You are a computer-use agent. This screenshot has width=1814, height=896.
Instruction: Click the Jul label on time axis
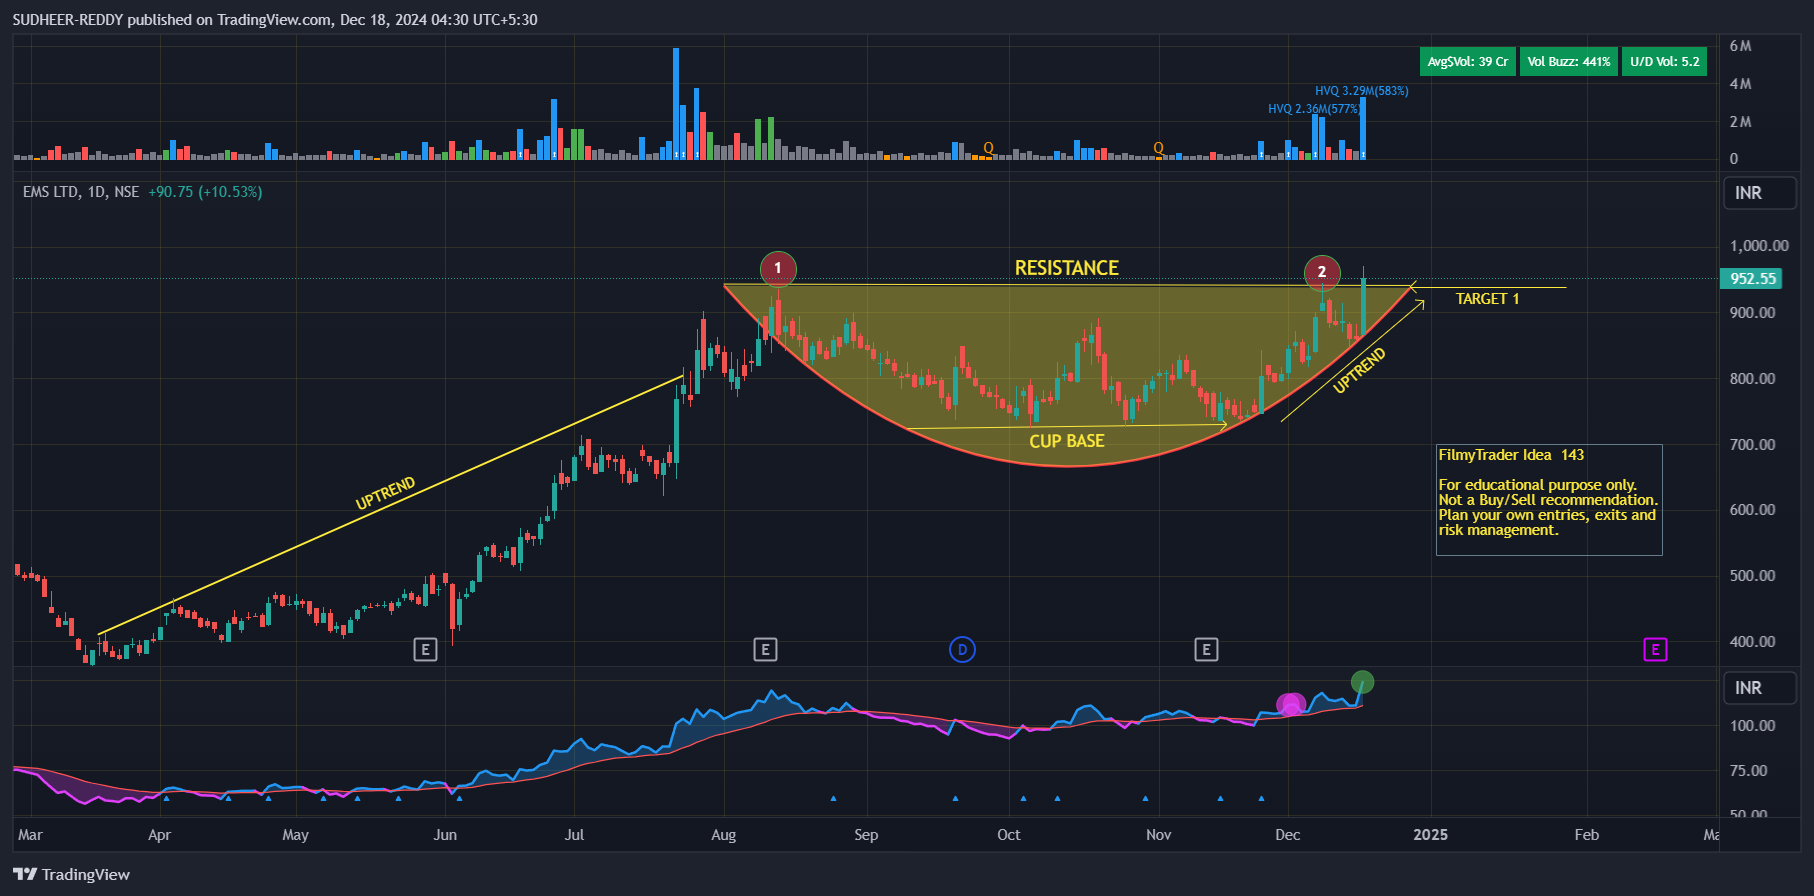click(x=574, y=835)
